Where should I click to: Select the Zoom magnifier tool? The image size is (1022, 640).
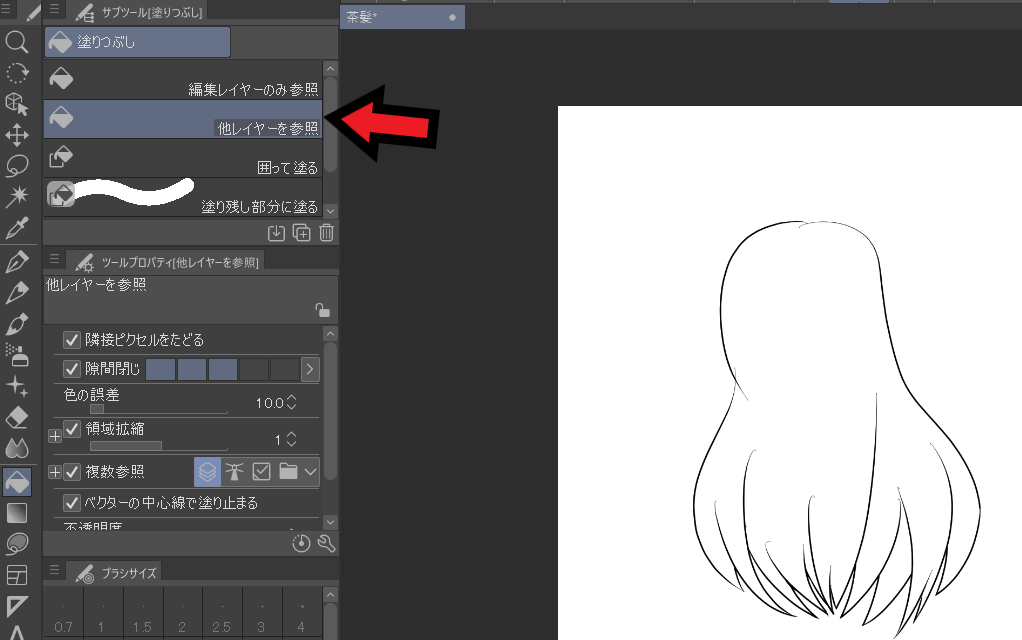tap(16, 41)
